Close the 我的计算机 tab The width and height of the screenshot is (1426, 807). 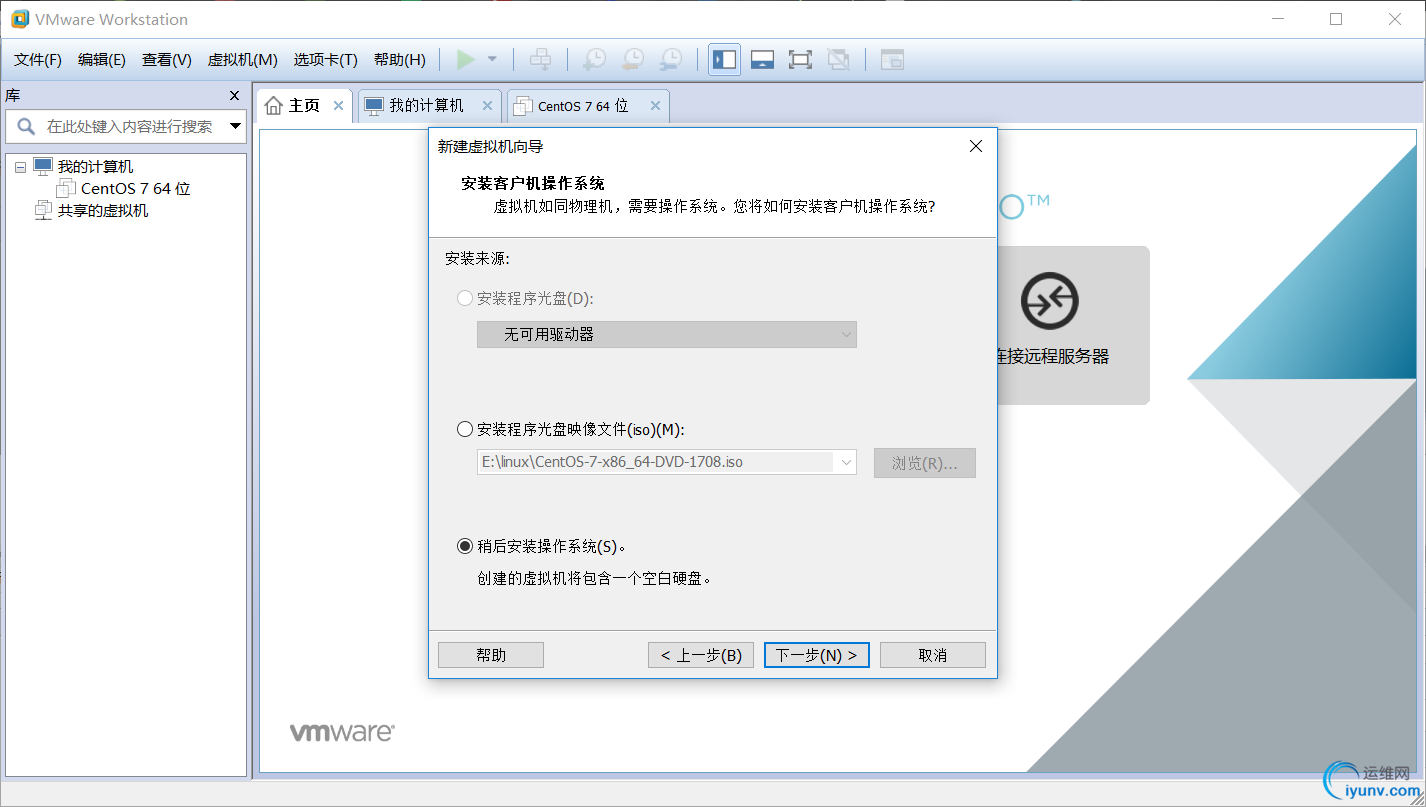(487, 105)
